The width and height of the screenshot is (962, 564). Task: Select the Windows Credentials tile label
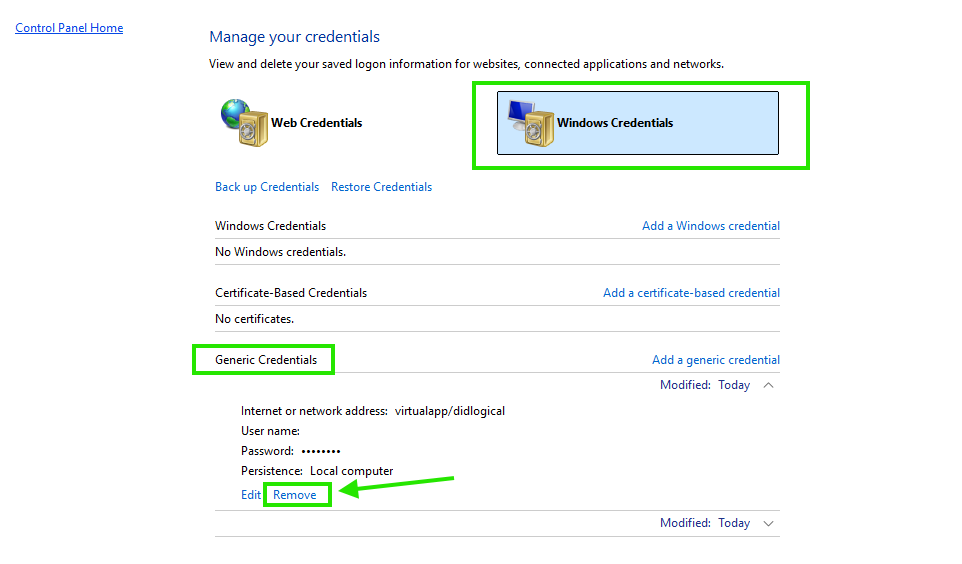(615, 123)
